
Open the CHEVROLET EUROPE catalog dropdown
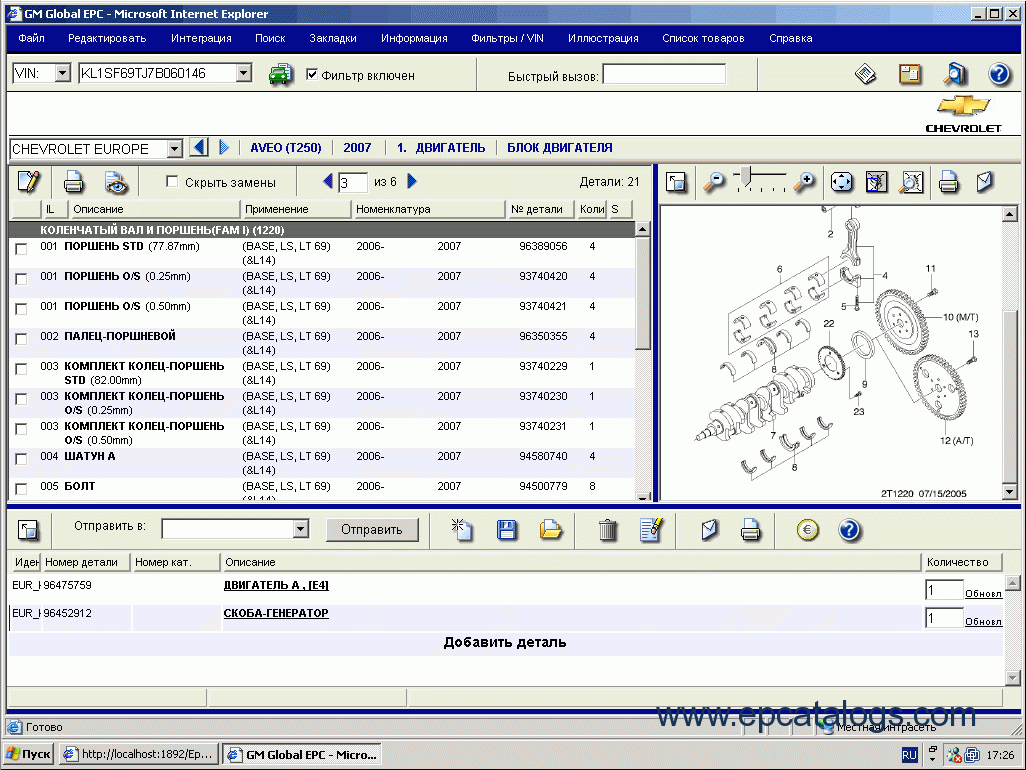pos(174,149)
